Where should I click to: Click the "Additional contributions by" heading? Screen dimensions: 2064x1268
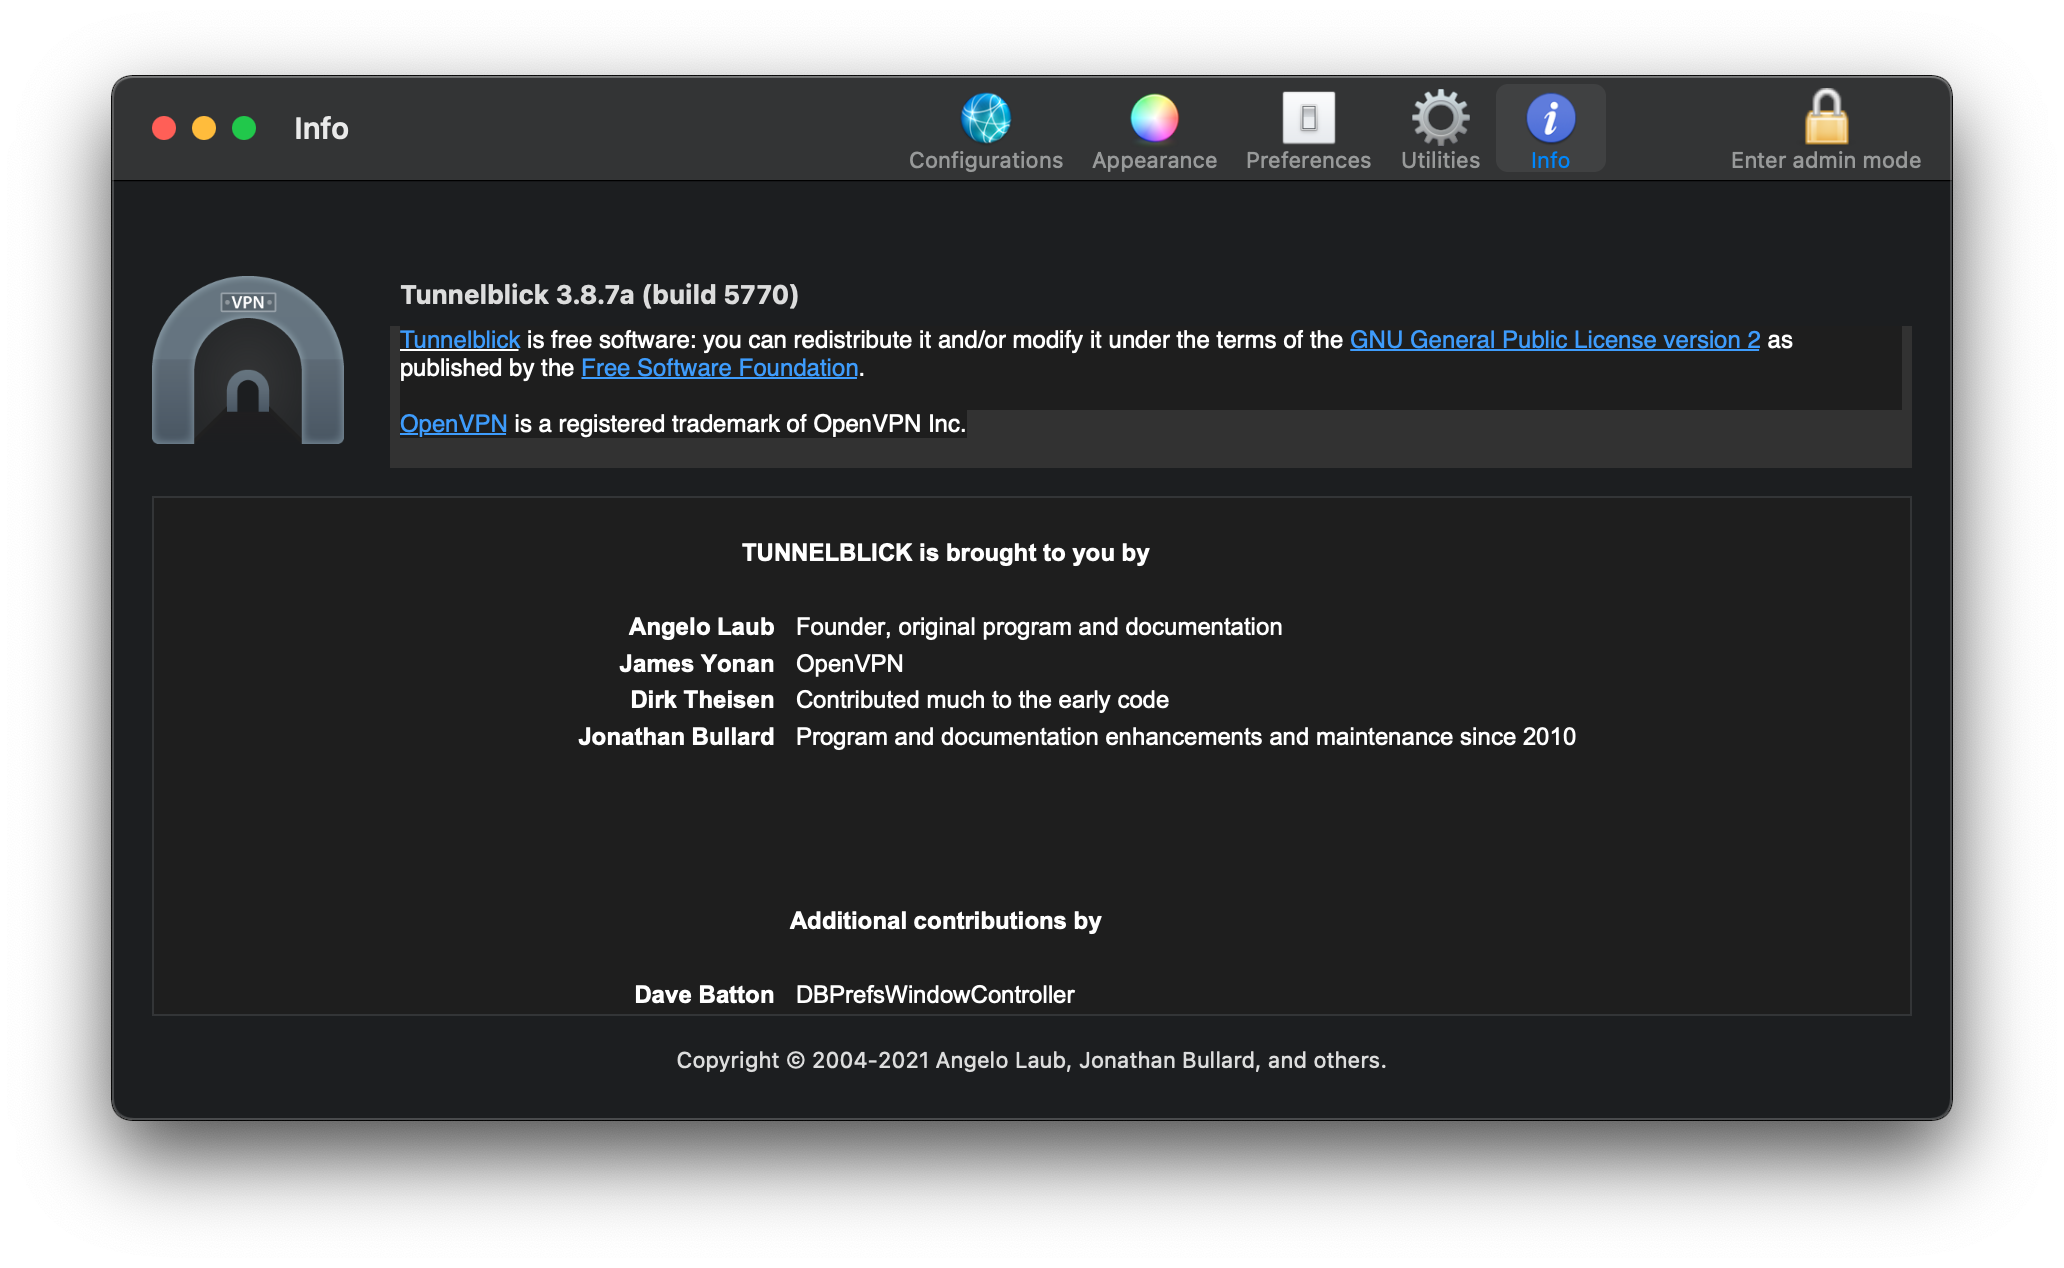945,921
